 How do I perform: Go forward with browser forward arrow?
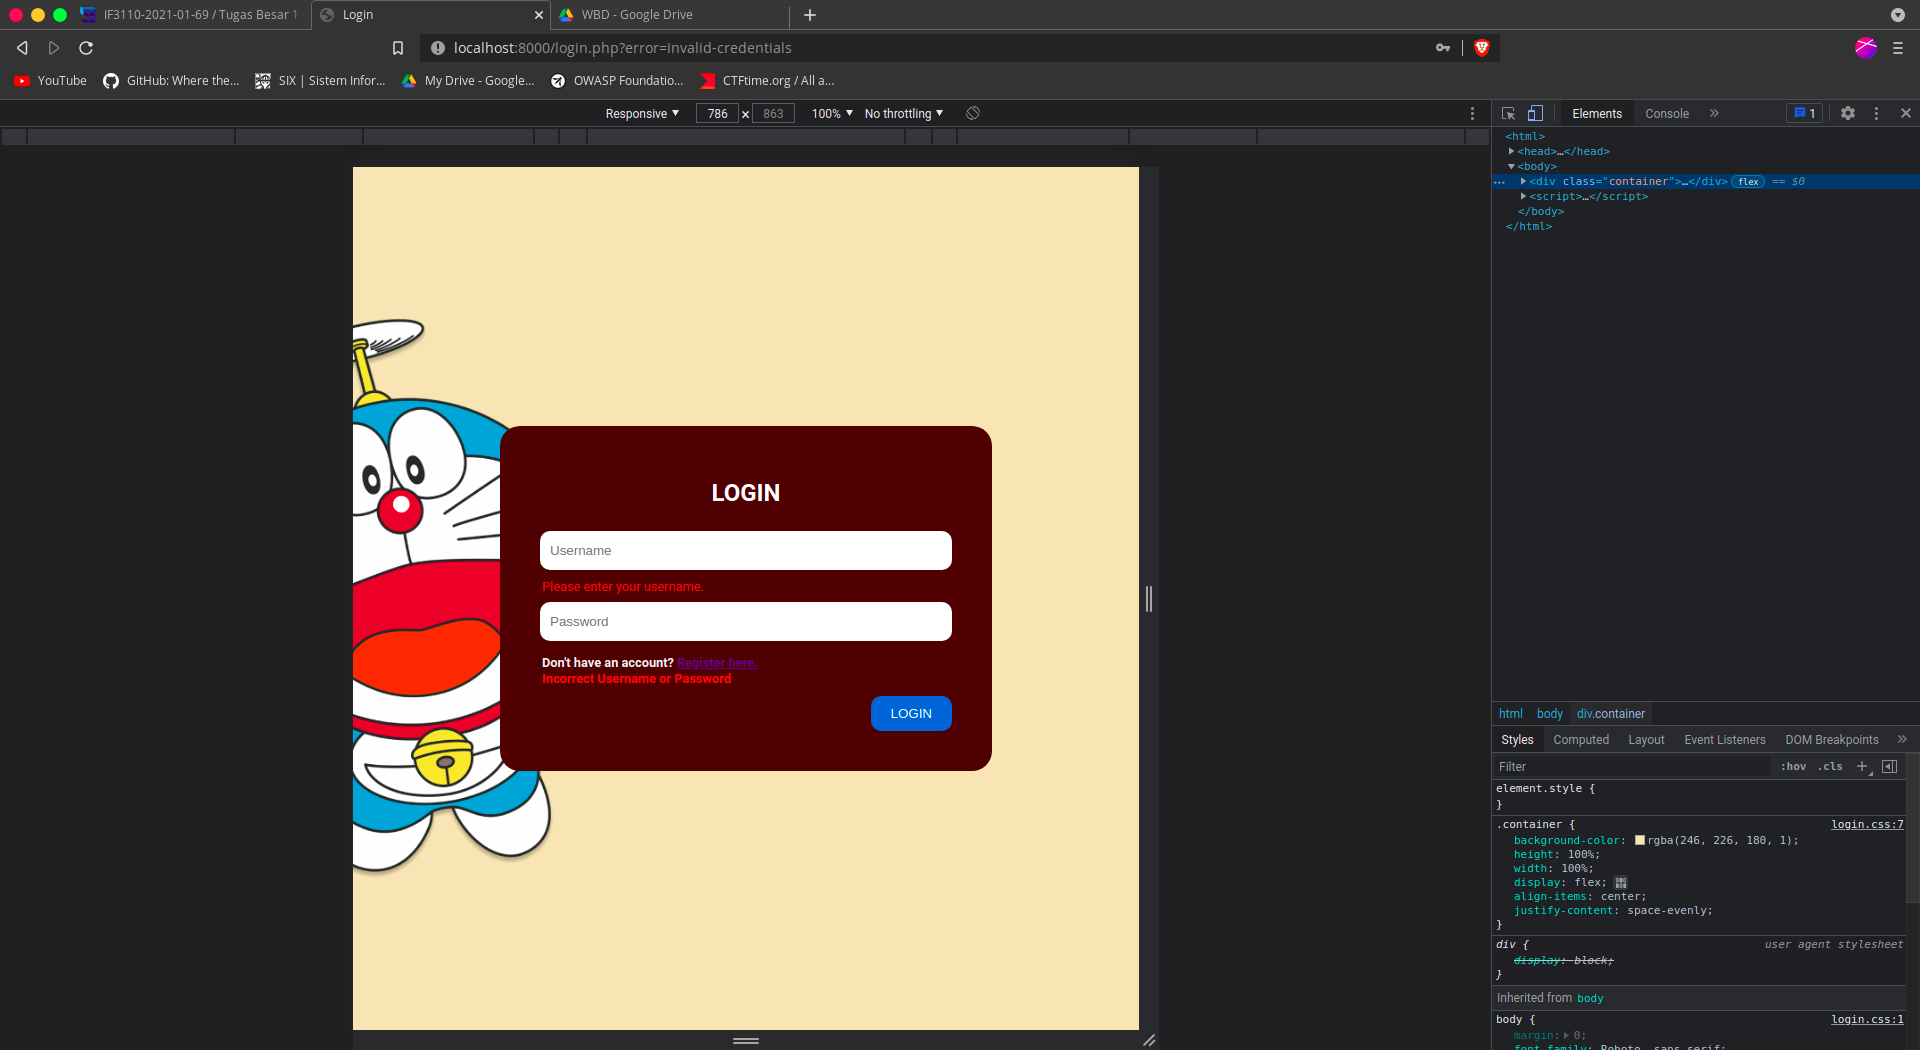[x=54, y=48]
